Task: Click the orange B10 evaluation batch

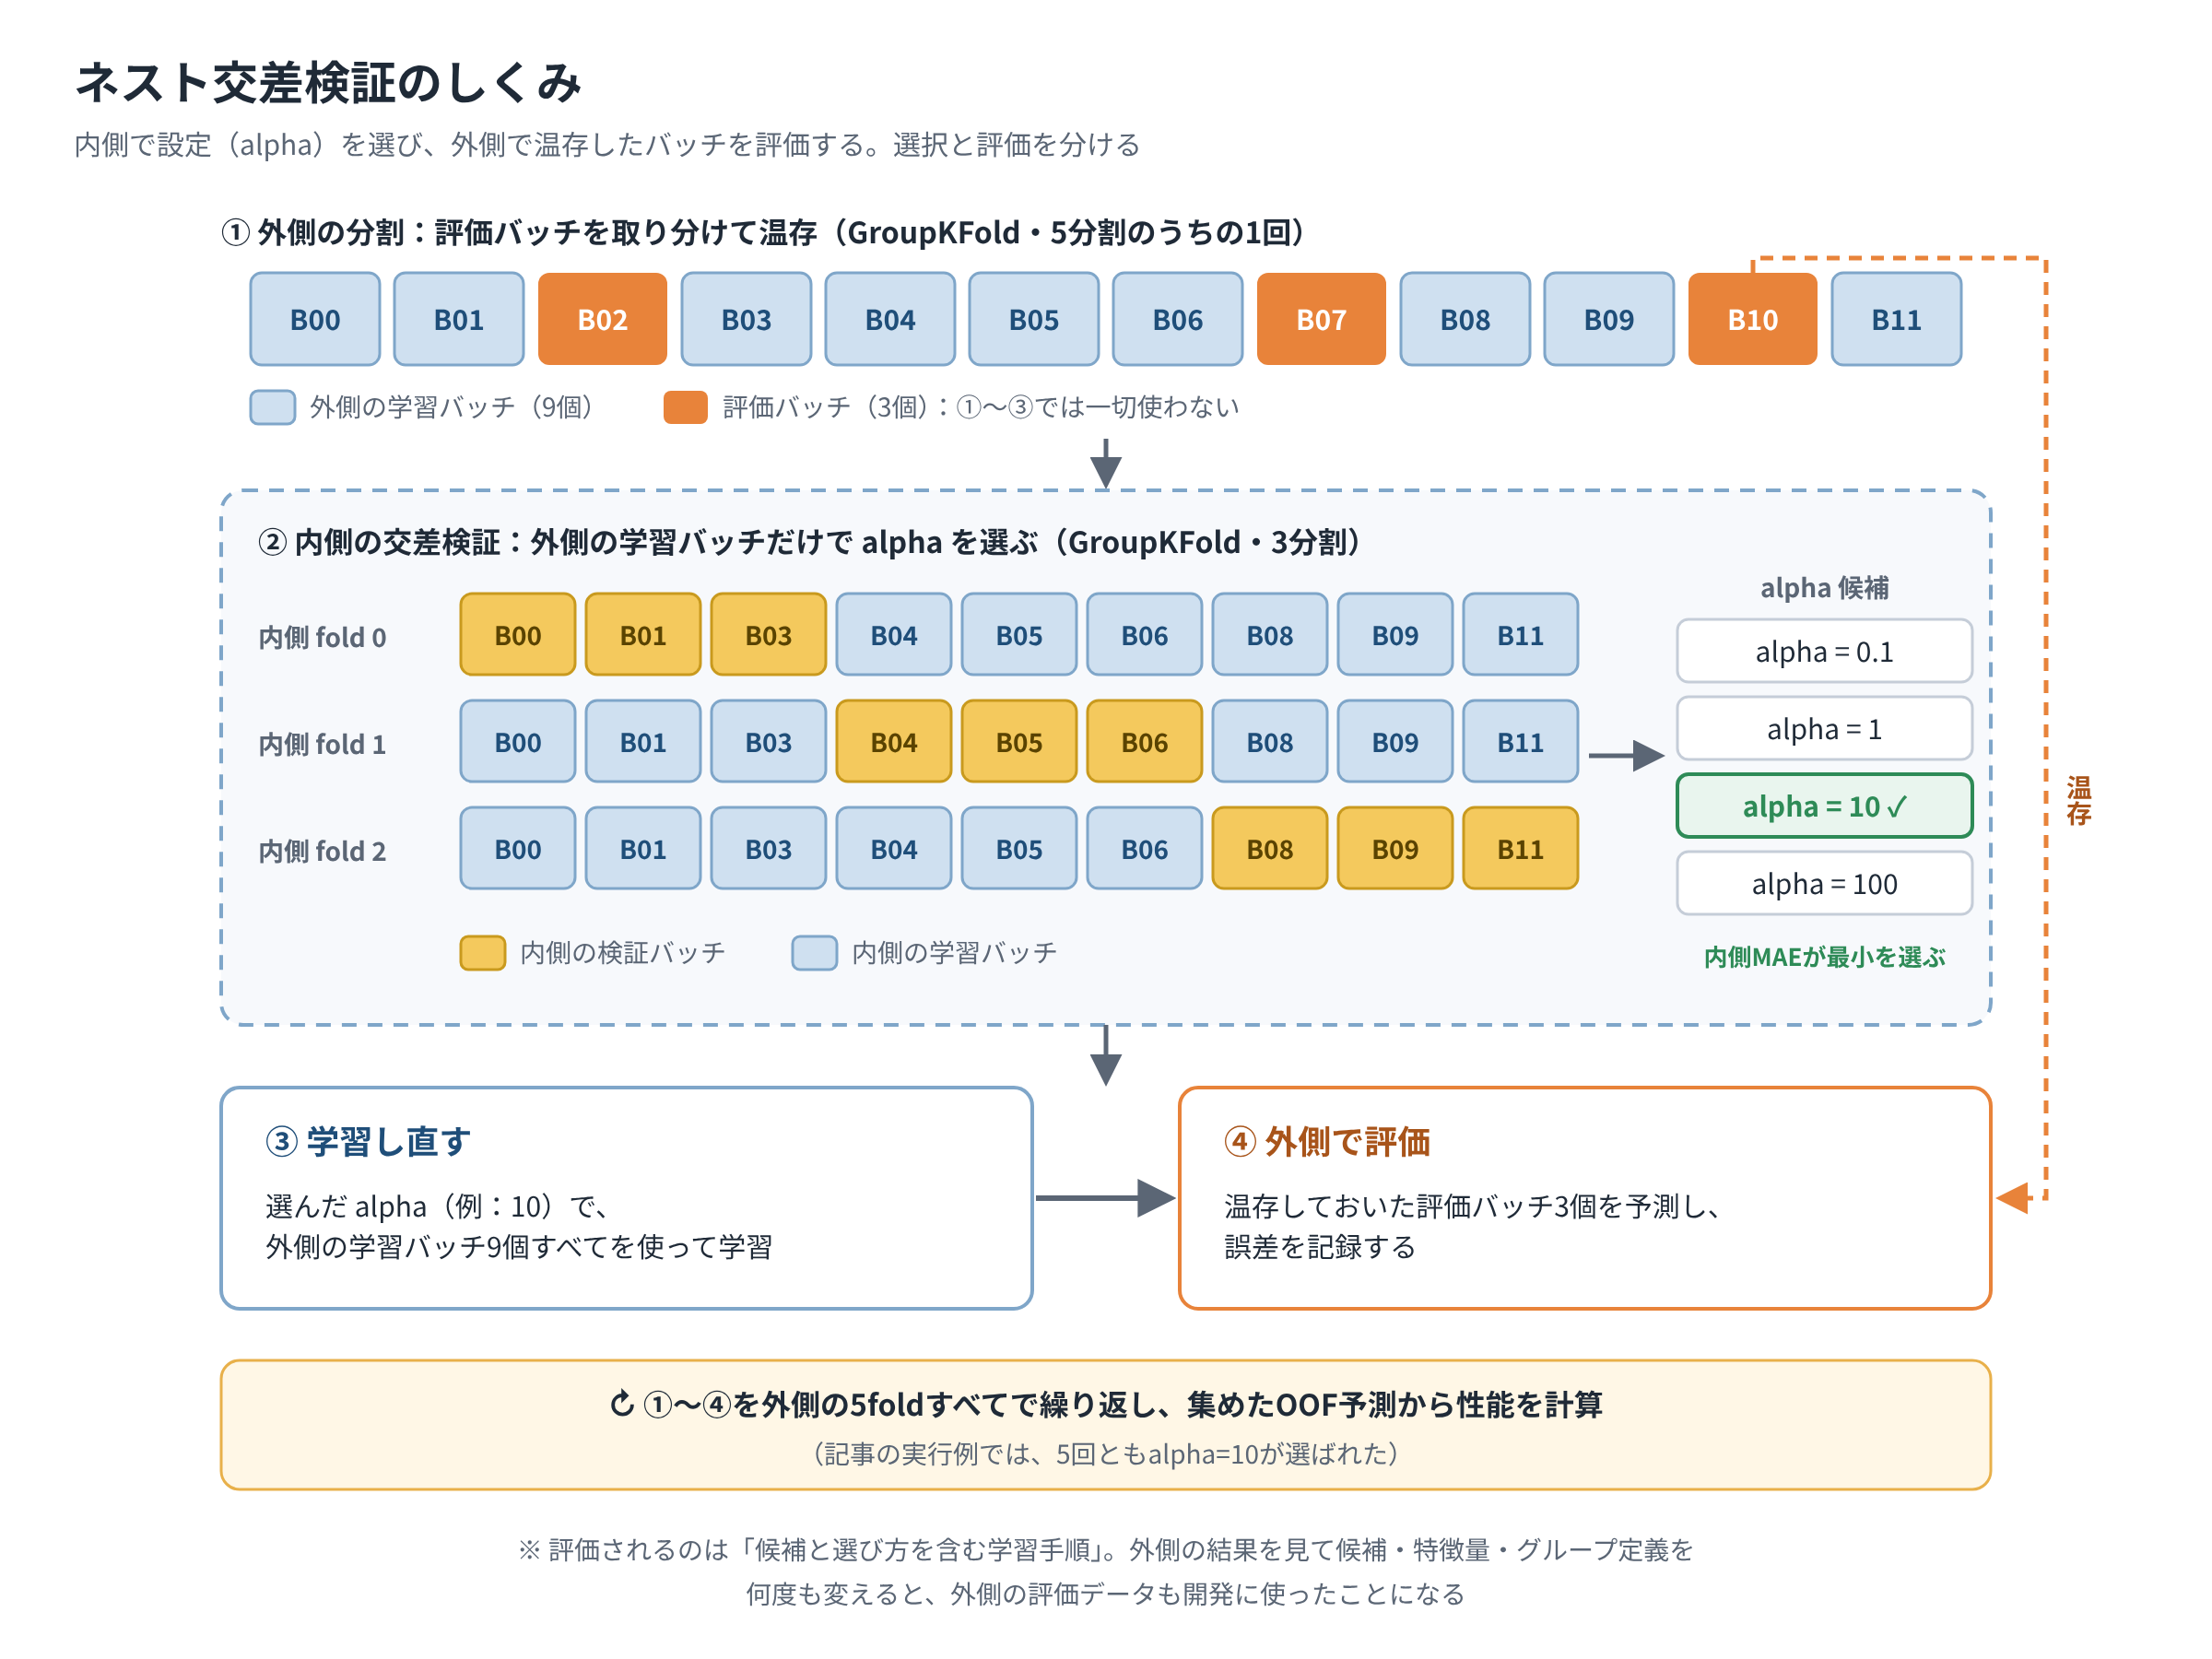Action: pyautogui.click(x=1752, y=319)
